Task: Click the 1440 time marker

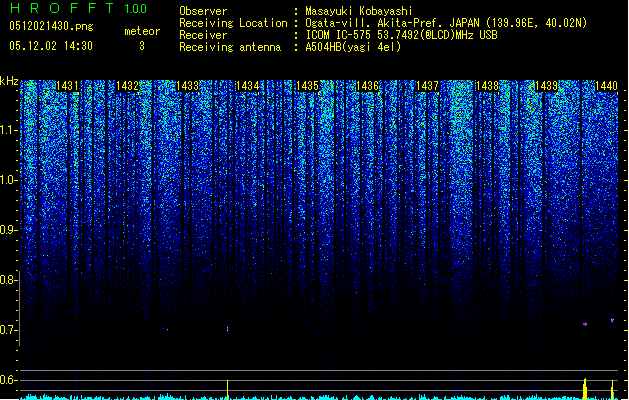Action: click(x=607, y=86)
